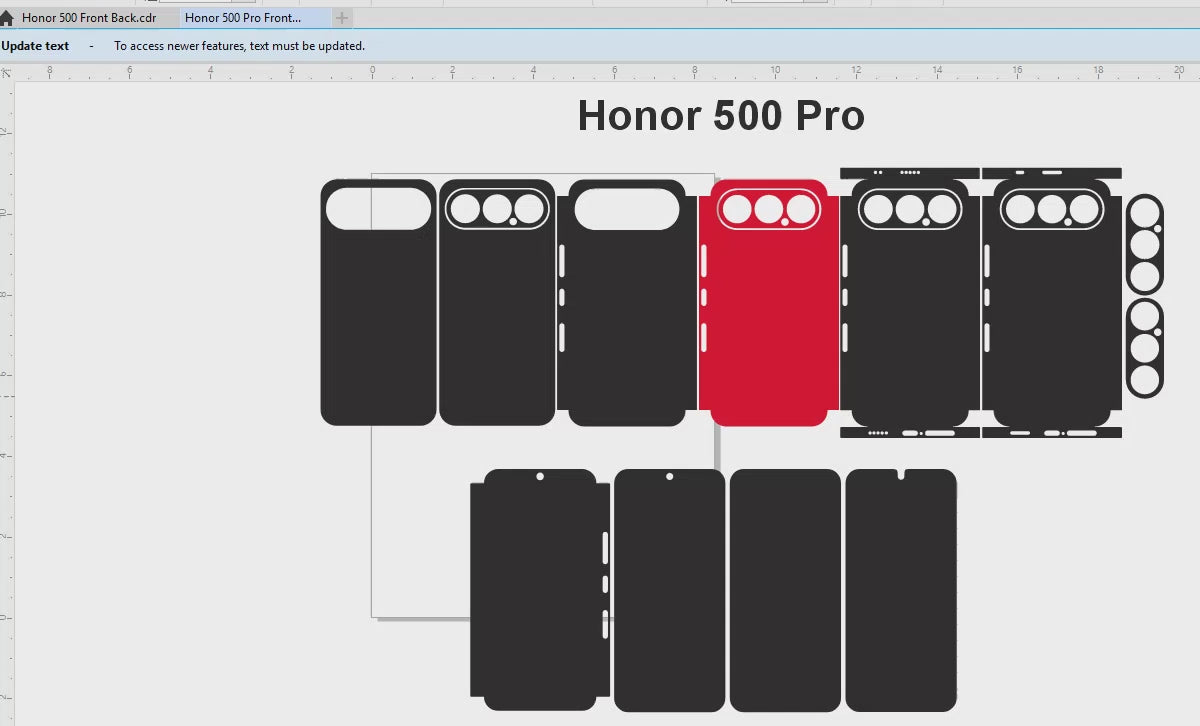Click the Home icon in the tab bar
This screenshot has height=726, width=1200.
tap(7, 18)
